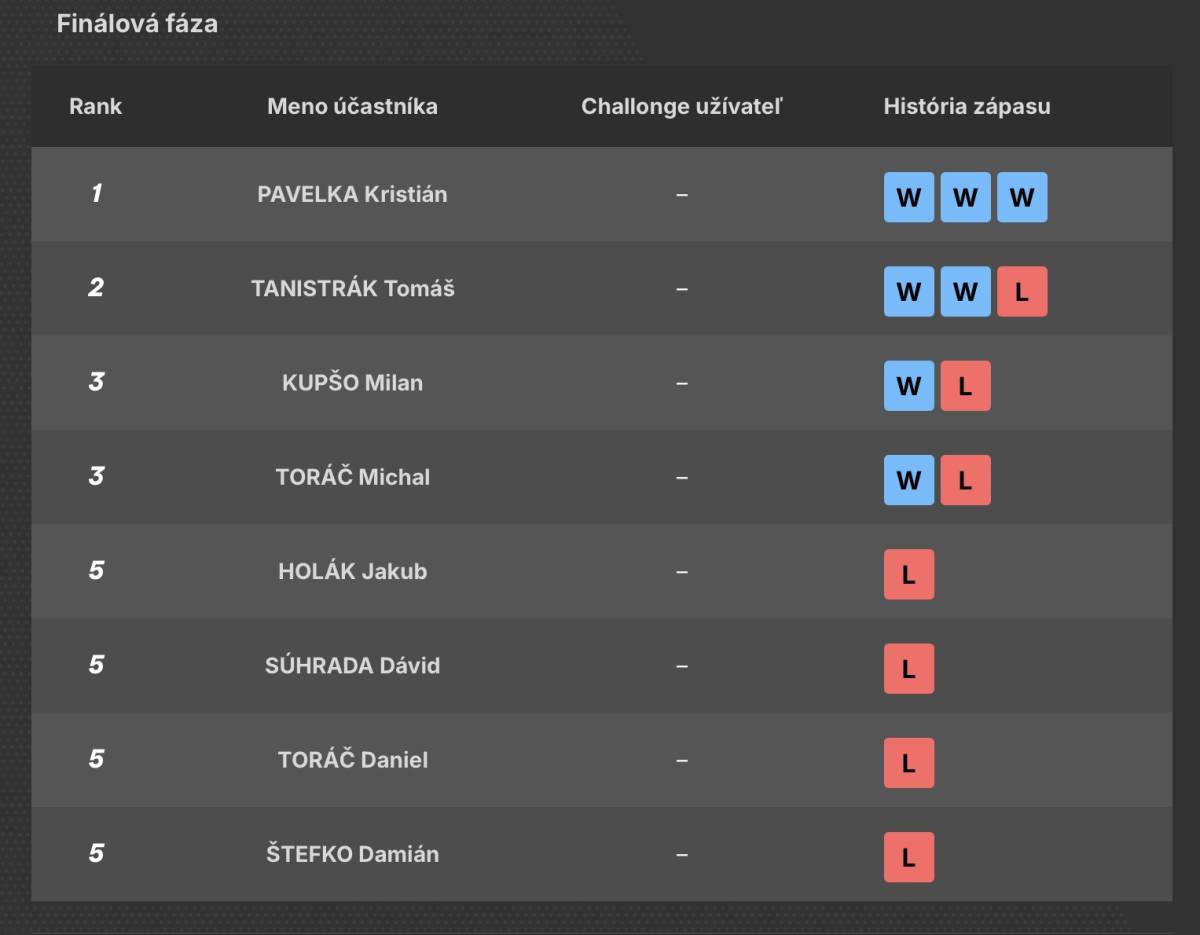Click the Meno účastníka column header

(x=352, y=106)
